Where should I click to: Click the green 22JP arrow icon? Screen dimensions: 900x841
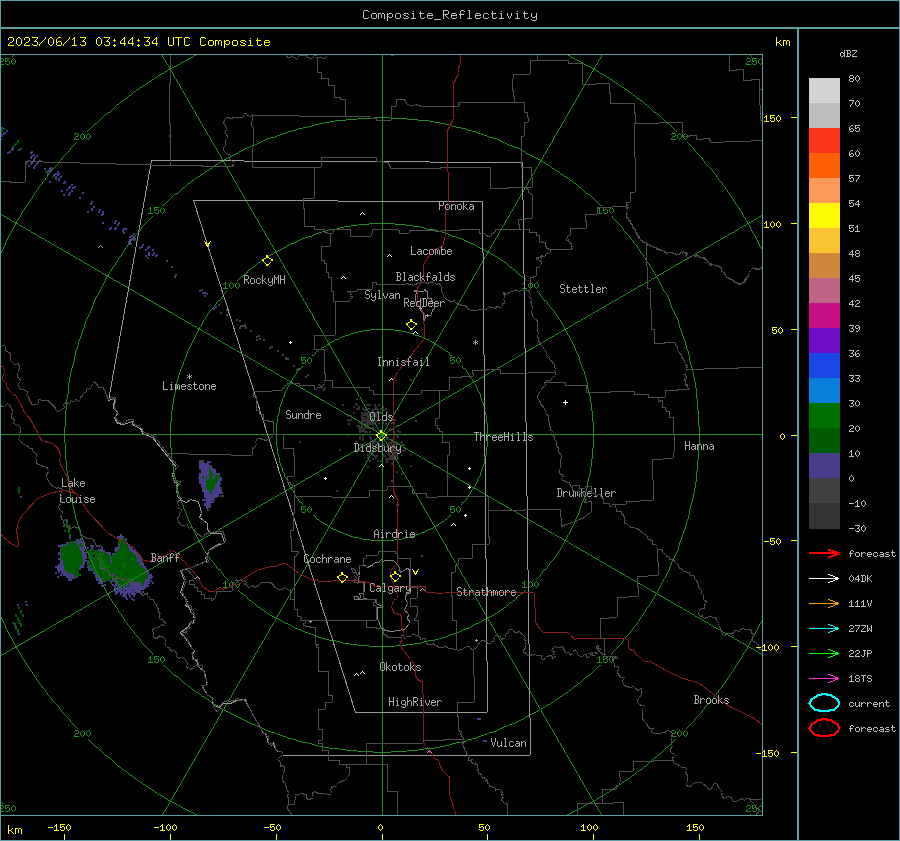tap(824, 653)
